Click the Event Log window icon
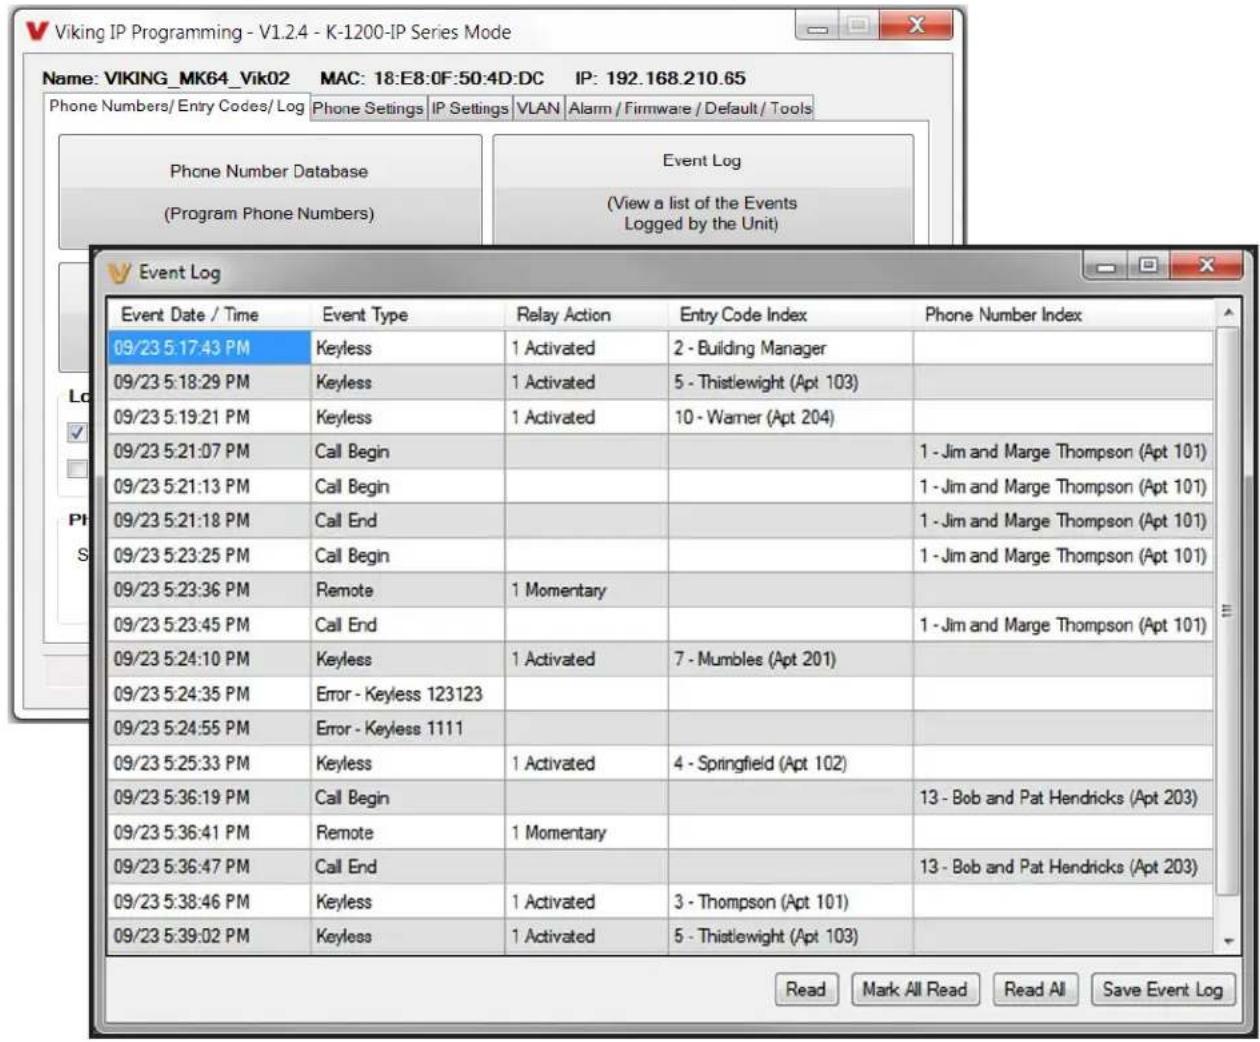This screenshot has height=1042, width=1260. coord(119,272)
